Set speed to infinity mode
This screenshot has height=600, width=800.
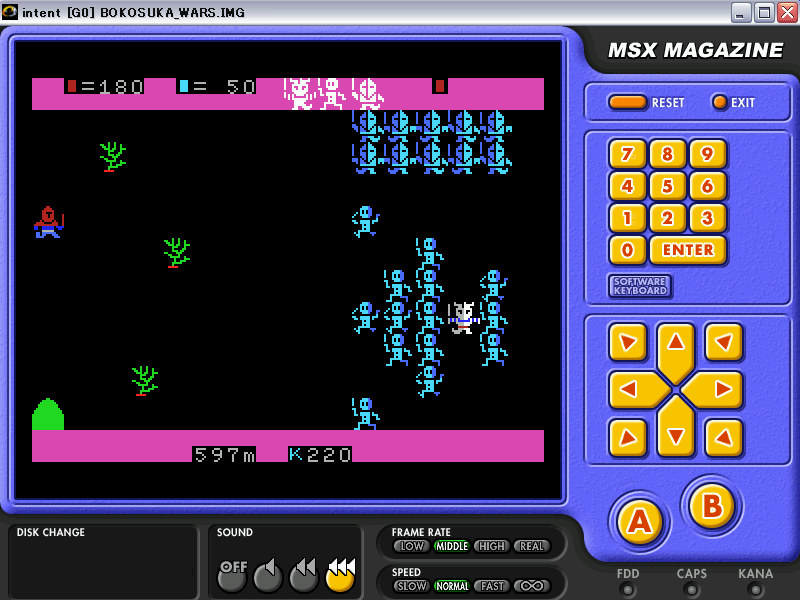click(x=532, y=586)
